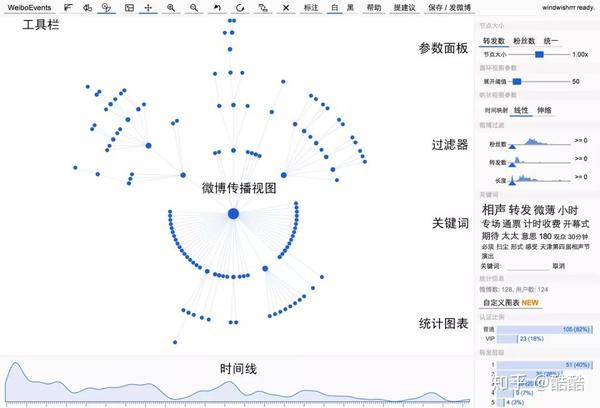Open the 帮助 help menu
Screen dimensions: 600x408
(374, 7)
